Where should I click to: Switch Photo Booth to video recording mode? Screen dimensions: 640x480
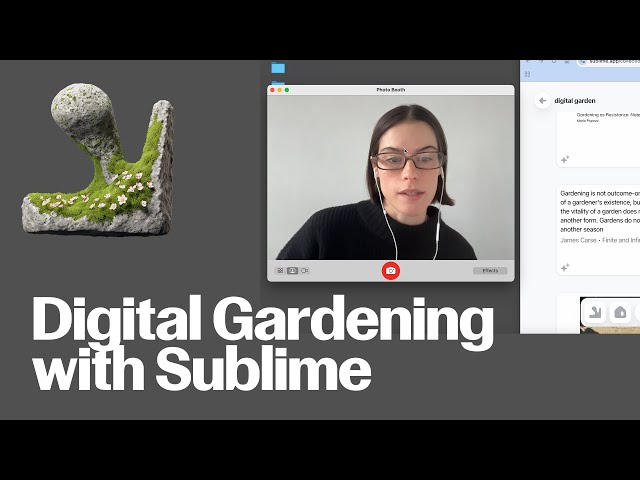(x=304, y=271)
